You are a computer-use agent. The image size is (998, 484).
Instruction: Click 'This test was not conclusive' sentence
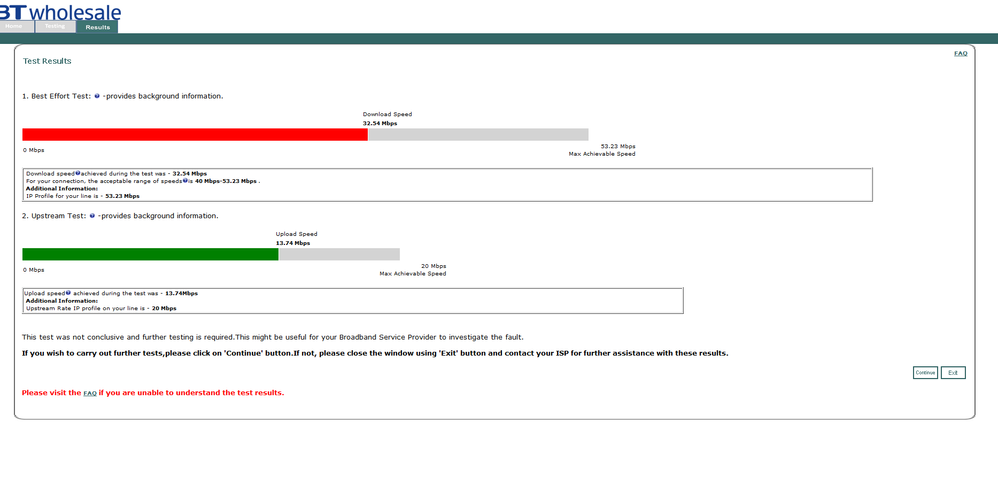272,337
